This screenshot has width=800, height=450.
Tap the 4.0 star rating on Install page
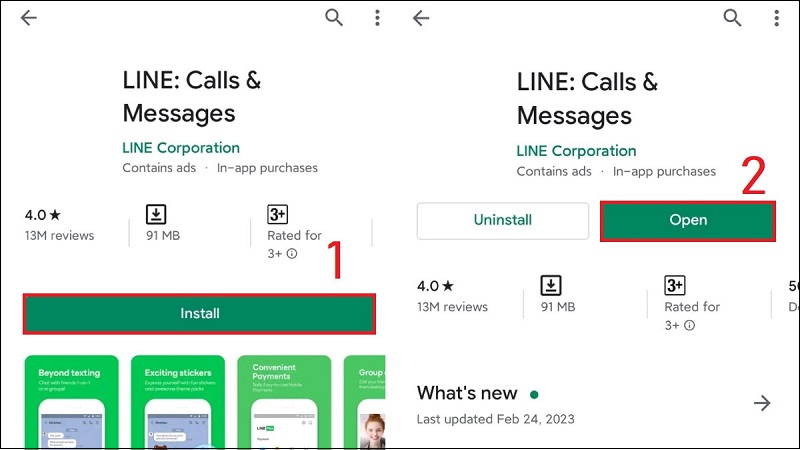(43, 215)
